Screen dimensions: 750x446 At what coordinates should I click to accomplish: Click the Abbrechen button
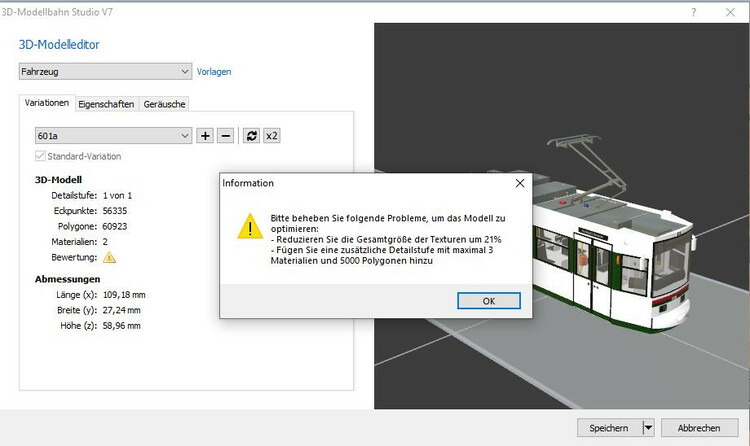699,428
